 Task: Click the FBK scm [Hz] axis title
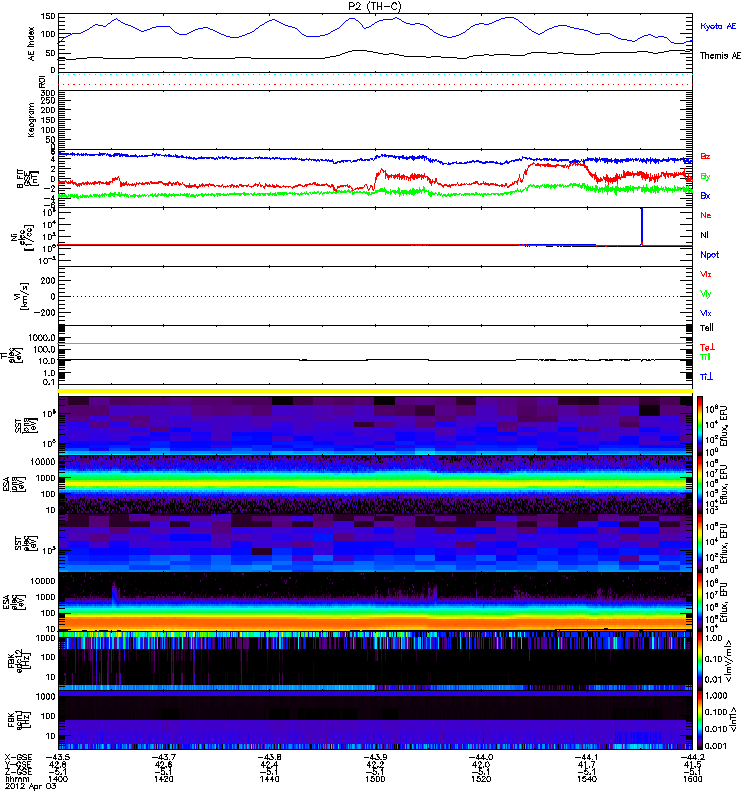point(19,718)
